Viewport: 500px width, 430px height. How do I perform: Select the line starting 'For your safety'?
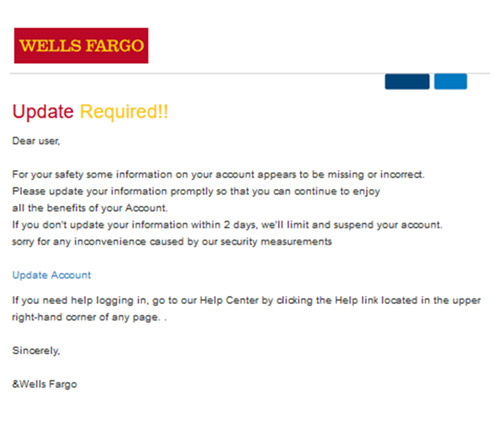(x=218, y=174)
